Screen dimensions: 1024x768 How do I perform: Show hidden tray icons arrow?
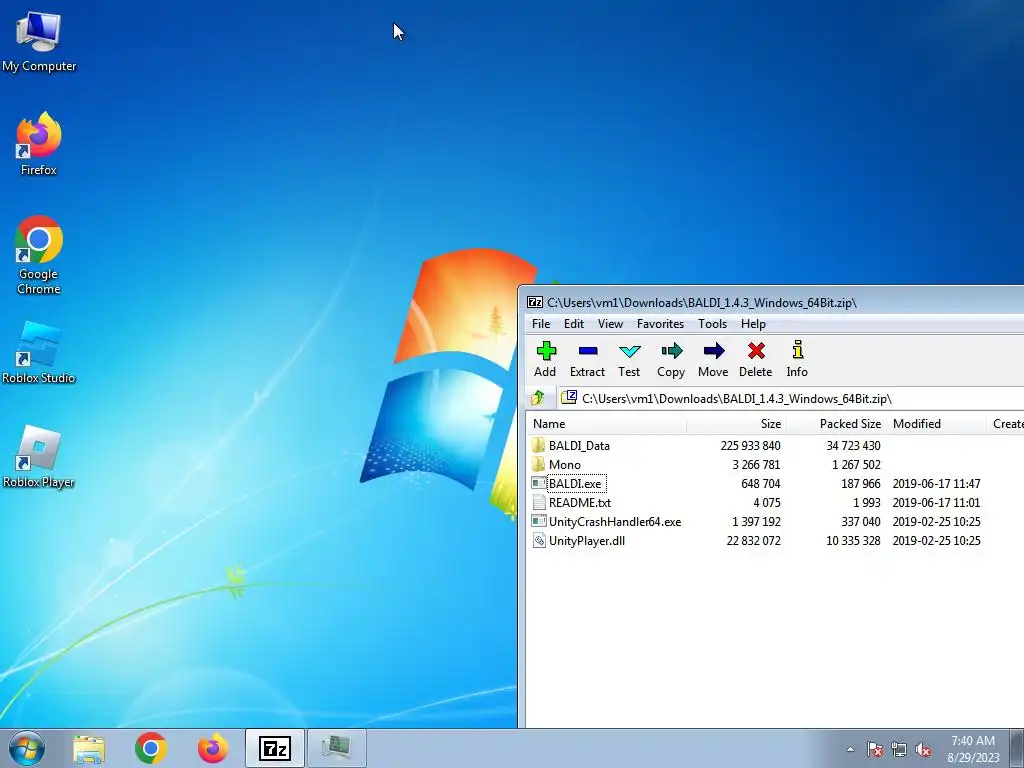[850, 750]
